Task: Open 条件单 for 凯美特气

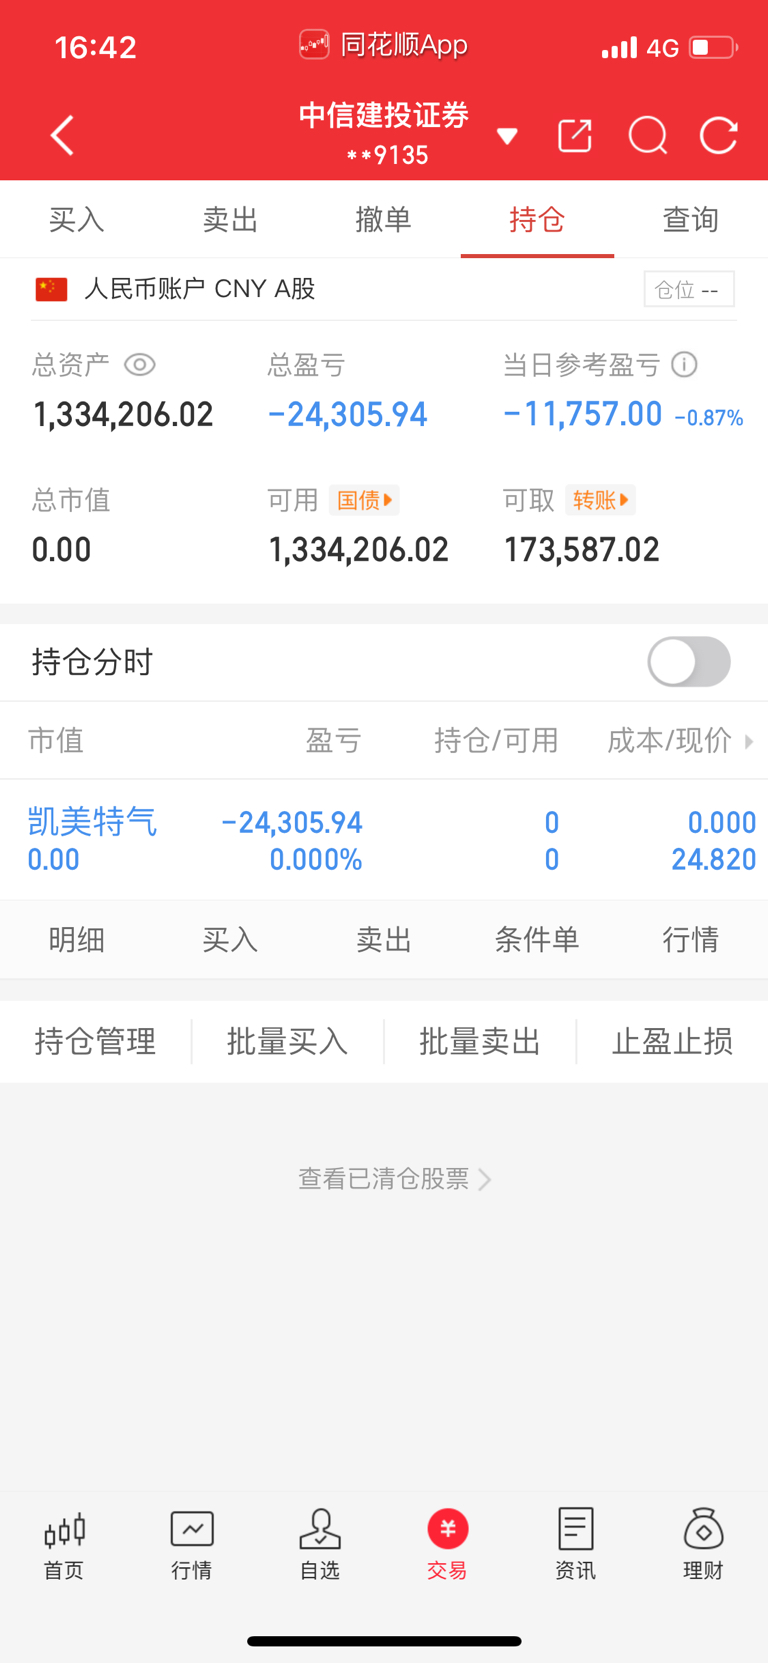Action: click(x=537, y=939)
